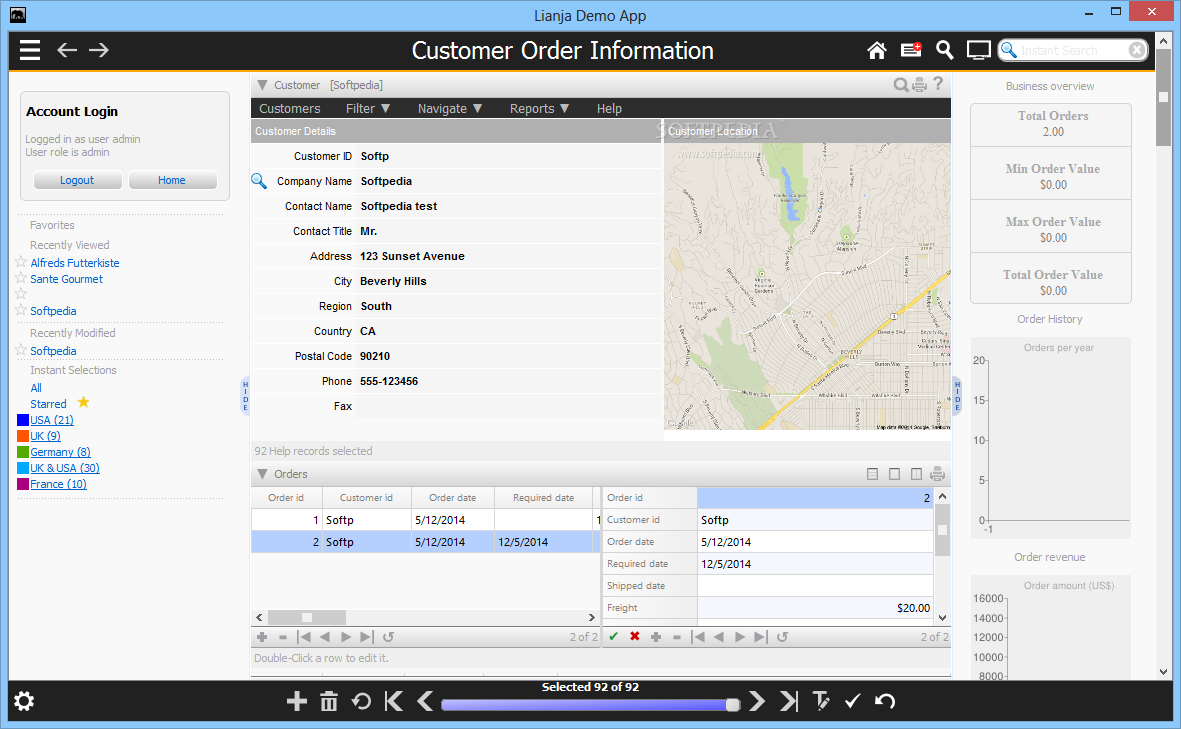Open the Navigate dropdown menu
Viewport: 1181px width, 729px height.
point(450,108)
